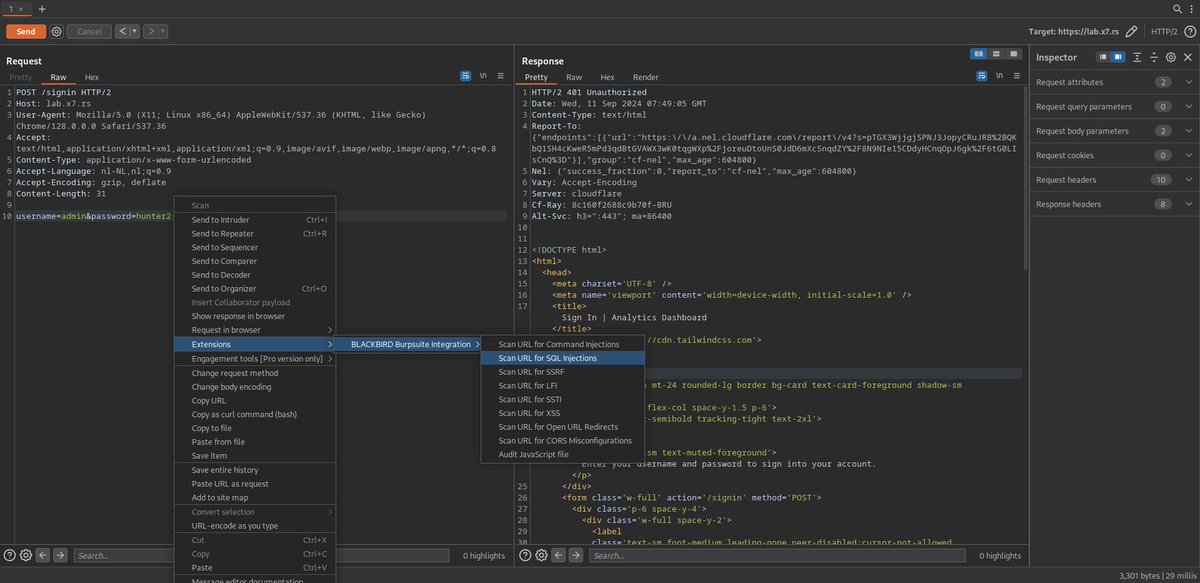Toggle request non-printable \n characters

483,76
